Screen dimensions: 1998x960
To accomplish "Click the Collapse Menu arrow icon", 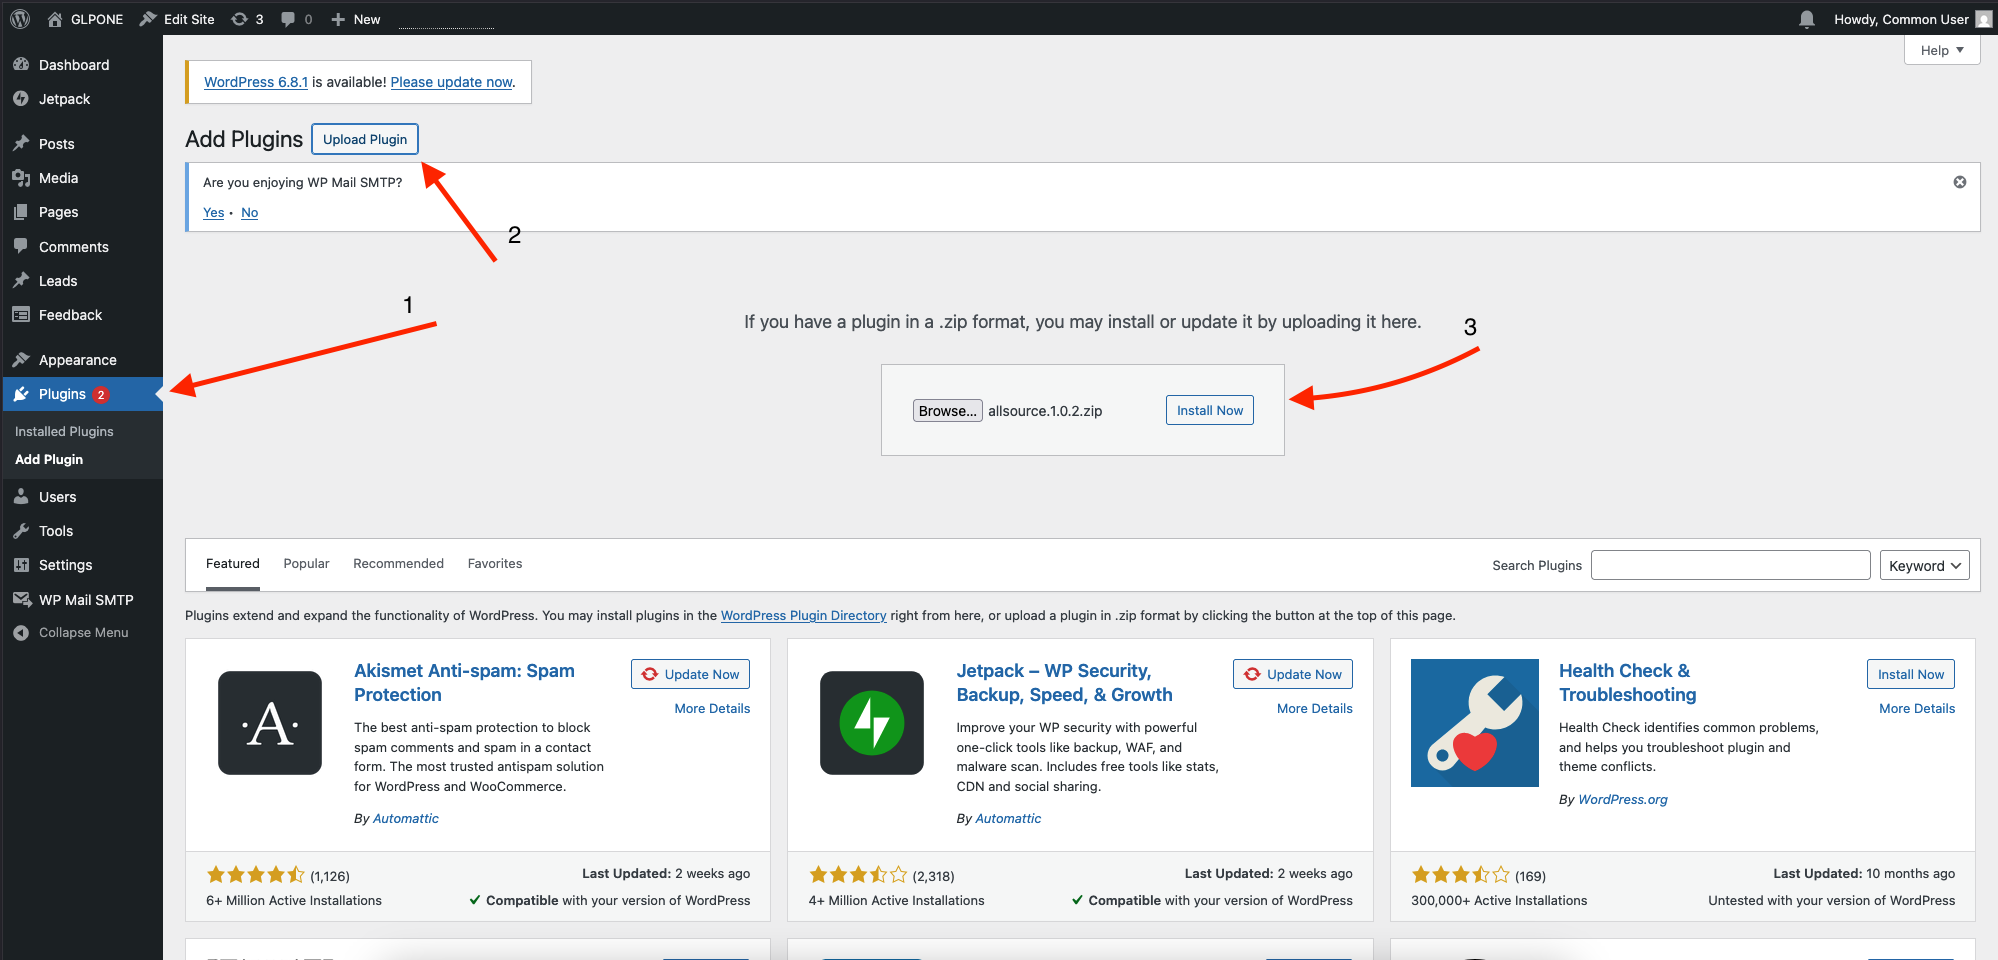I will [21, 632].
